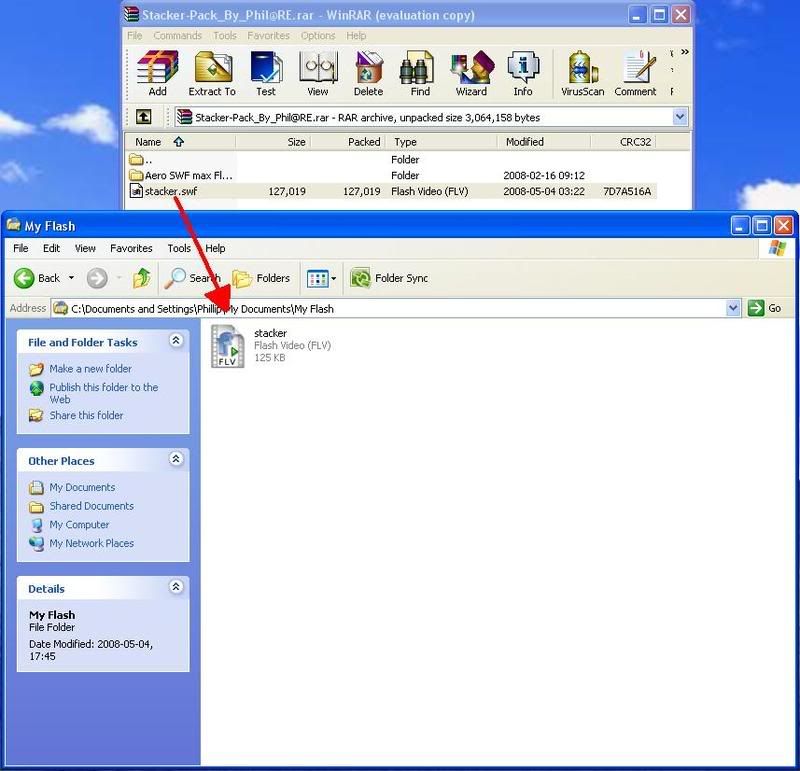Viewport: 800px width, 771px height.
Task: Click the Add icon in WinRAR toolbar
Action: click(157, 73)
